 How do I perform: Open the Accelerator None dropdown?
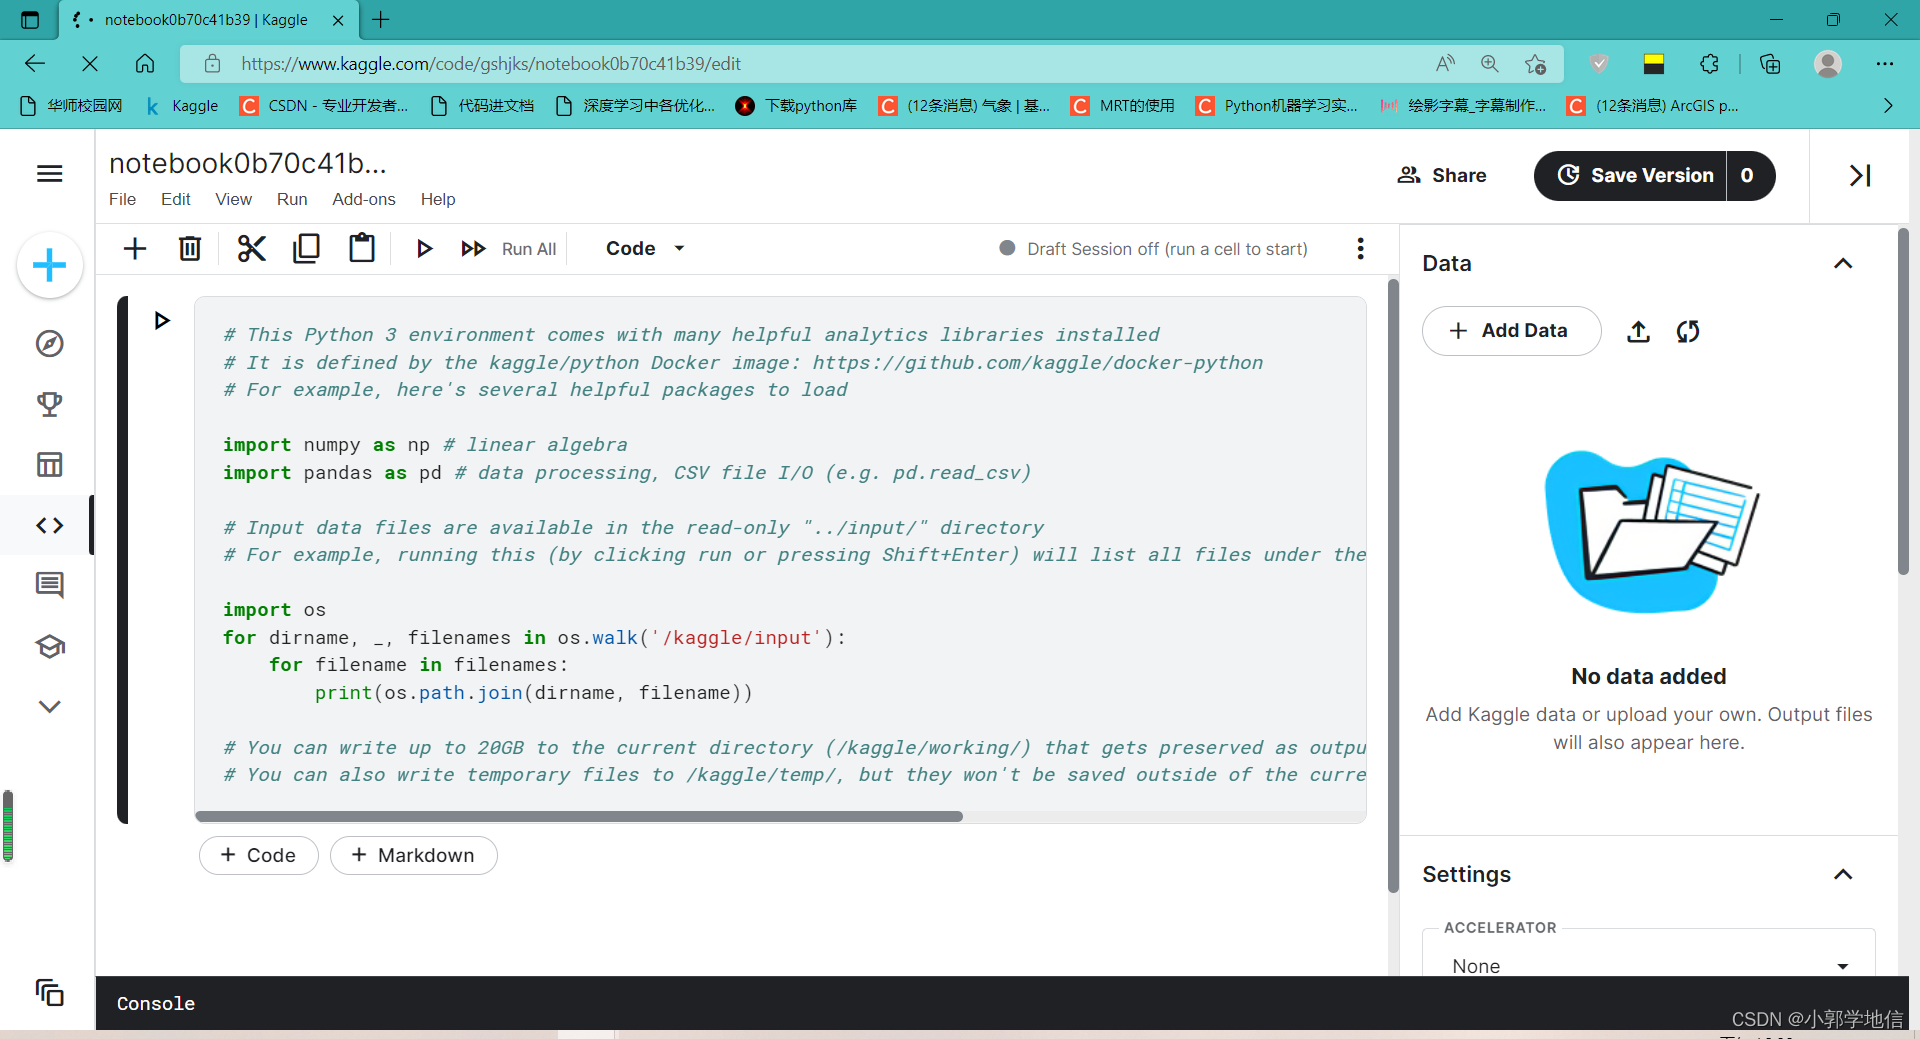pos(1648,966)
